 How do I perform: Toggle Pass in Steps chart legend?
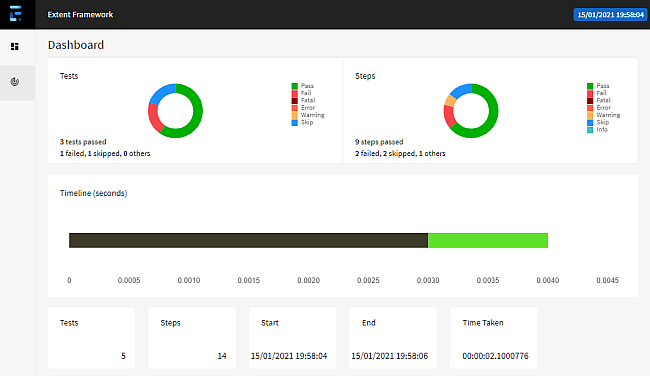click(598, 86)
